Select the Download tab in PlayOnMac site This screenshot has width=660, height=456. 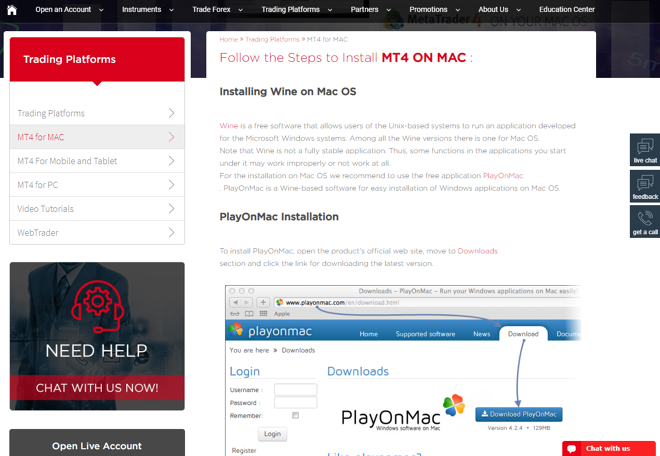tap(523, 334)
